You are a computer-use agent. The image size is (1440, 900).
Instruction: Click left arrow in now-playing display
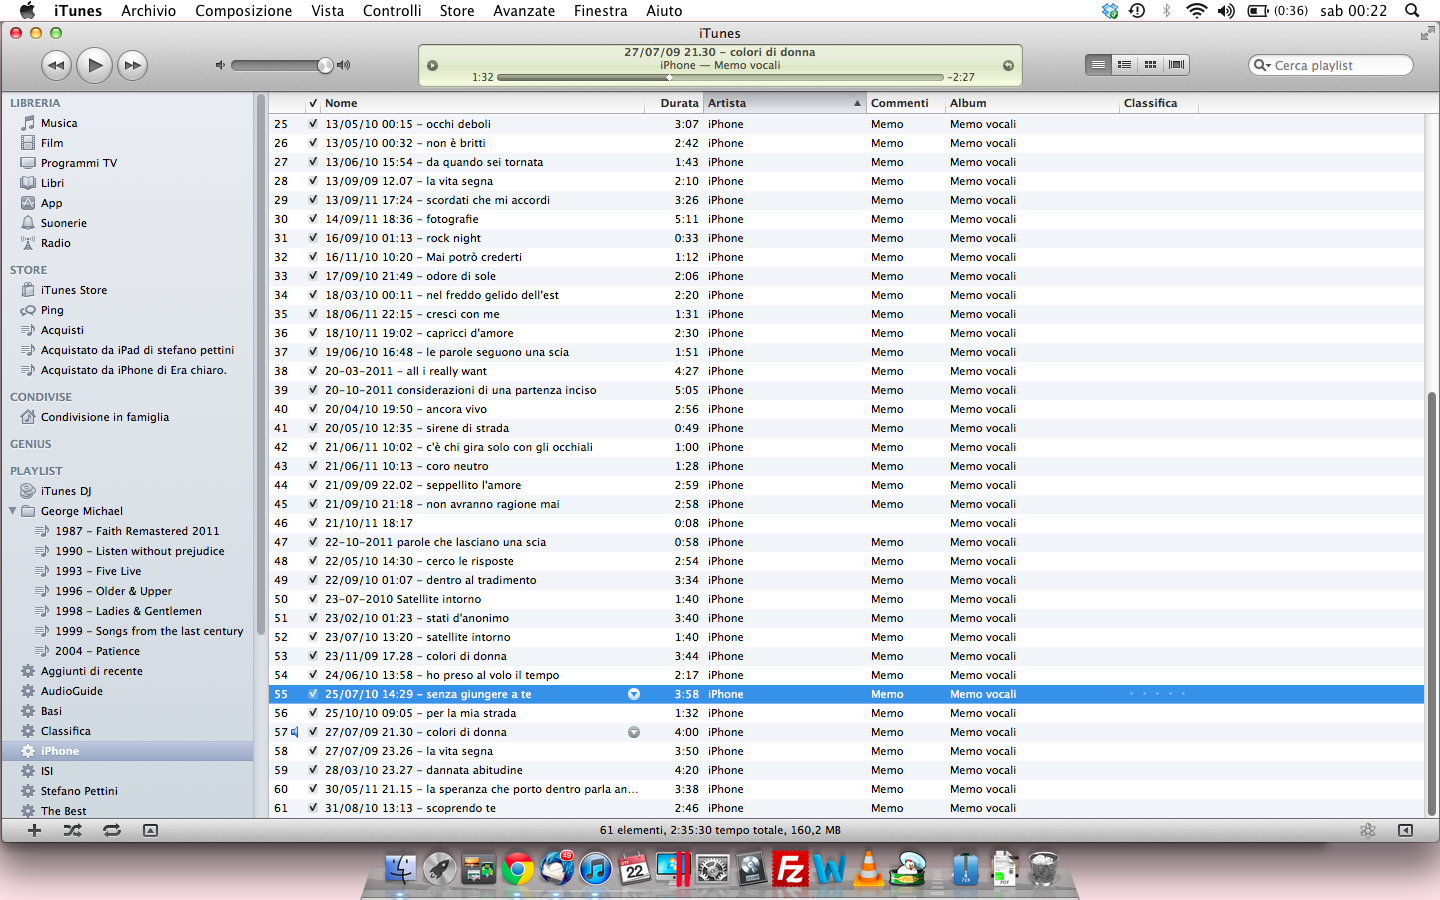click(x=432, y=66)
